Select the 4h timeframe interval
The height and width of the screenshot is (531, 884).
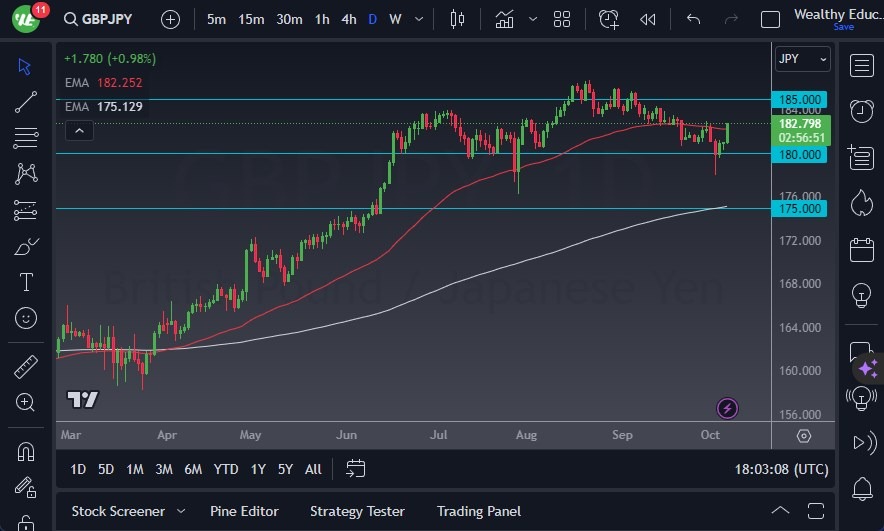[x=348, y=19]
